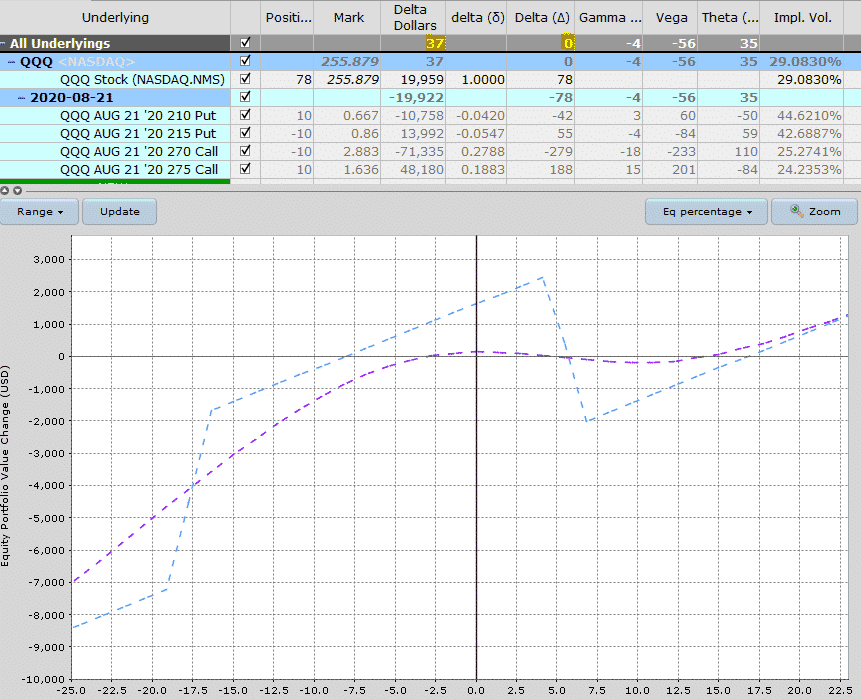The width and height of the screenshot is (861, 699).
Task: Click the 215 Put implied vol 42.6887%
Action: tap(809, 133)
